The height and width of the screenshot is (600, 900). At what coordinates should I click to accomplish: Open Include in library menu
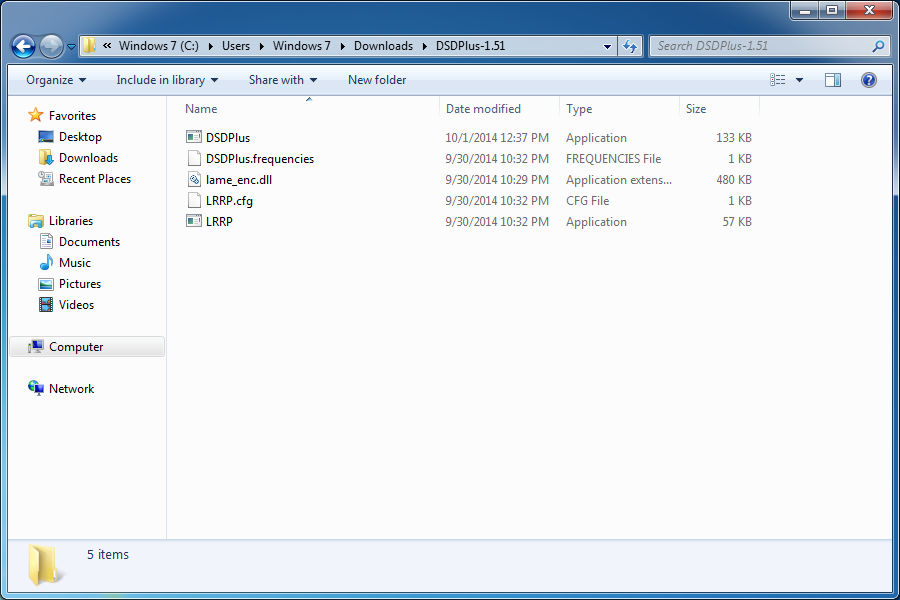pos(167,80)
